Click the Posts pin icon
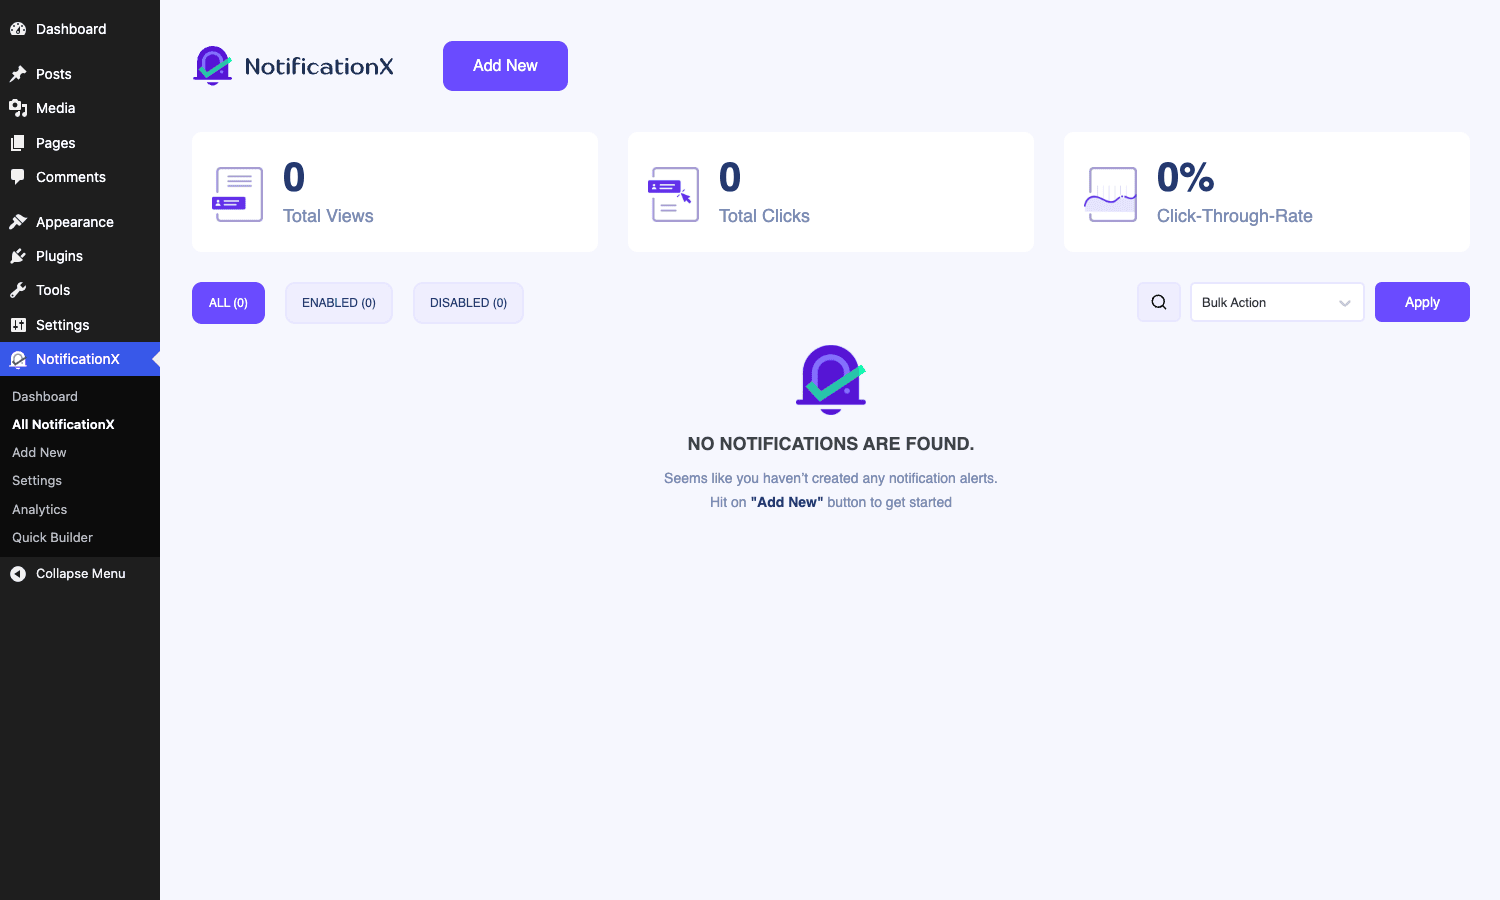The image size is (1500, 900). pos(18,74)
